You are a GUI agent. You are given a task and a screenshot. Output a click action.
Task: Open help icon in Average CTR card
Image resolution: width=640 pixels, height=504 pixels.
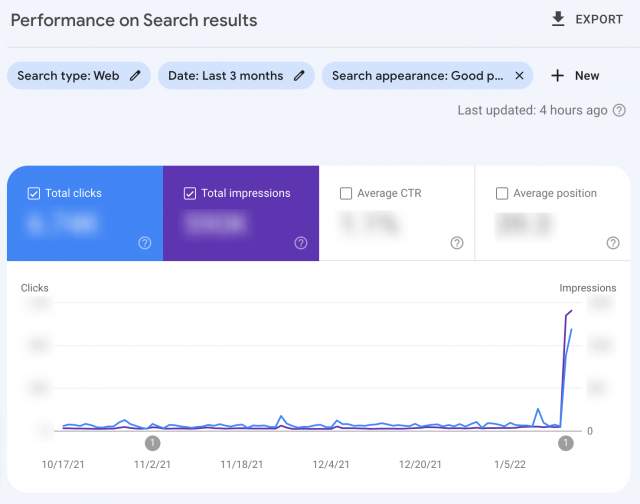[457, 243]
